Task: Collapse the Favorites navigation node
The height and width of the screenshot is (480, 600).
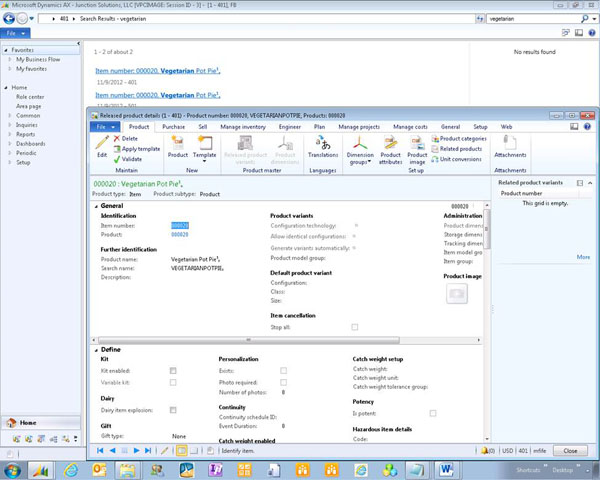Action: coord(6,50)
